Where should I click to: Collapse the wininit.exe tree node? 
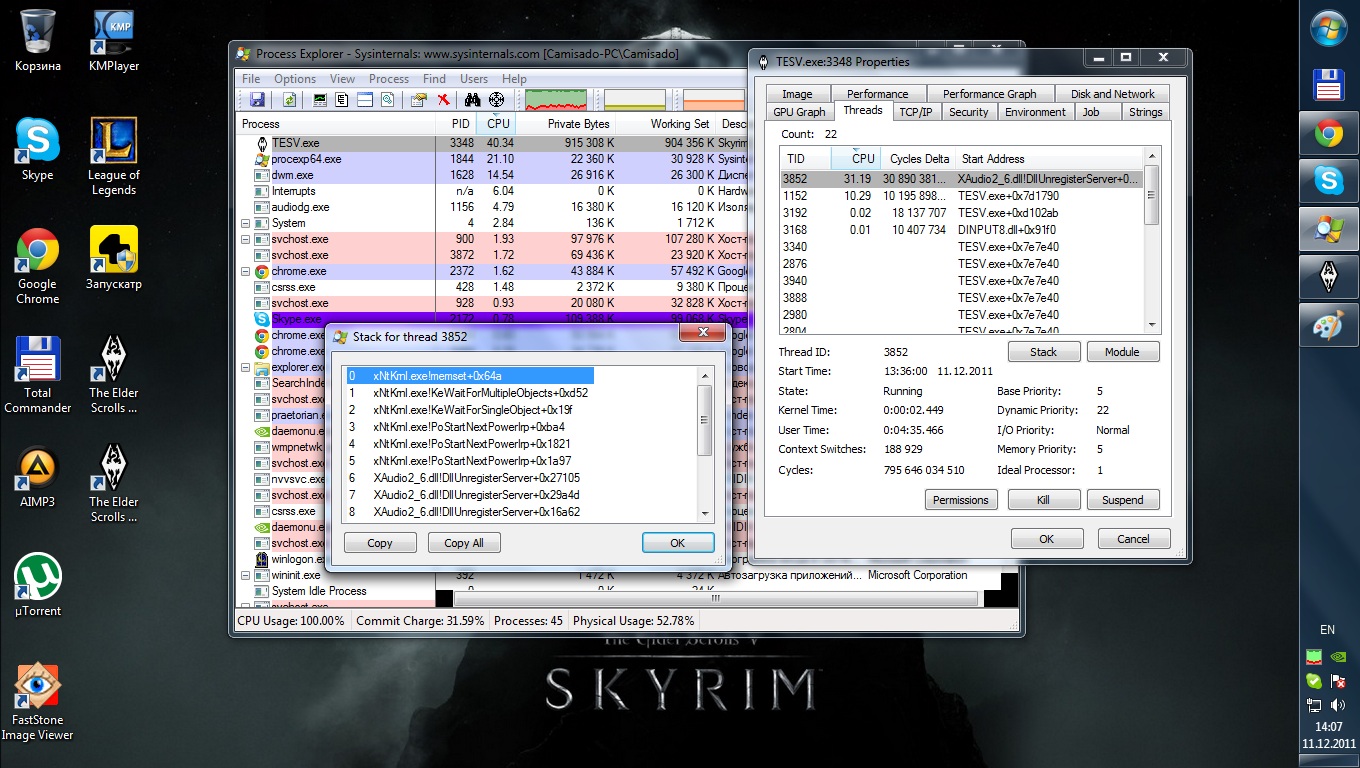click(246, 575)
